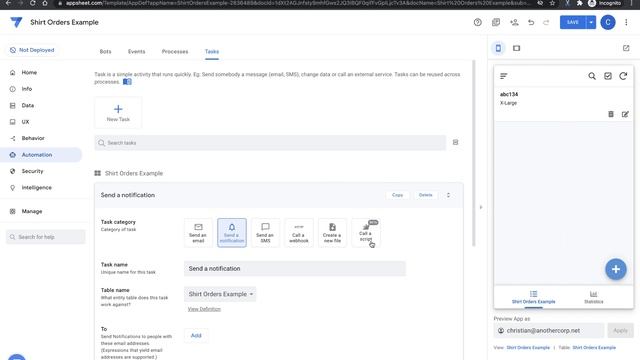
Task: Open the documentation pages icon in header
Action: 496,22
